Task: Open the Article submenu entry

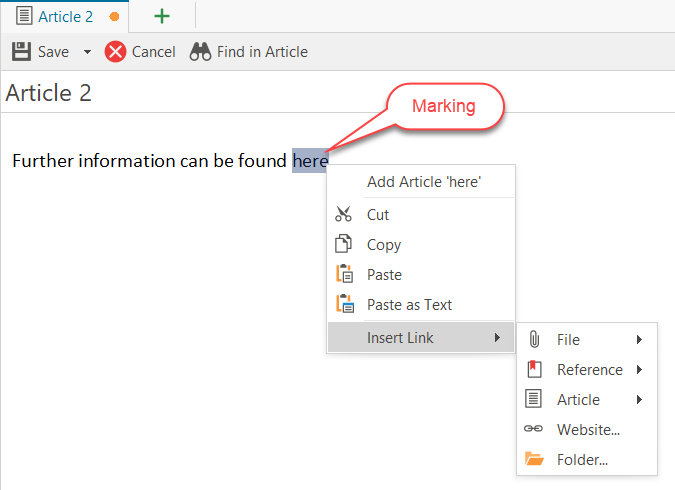Action: (578, 400)
